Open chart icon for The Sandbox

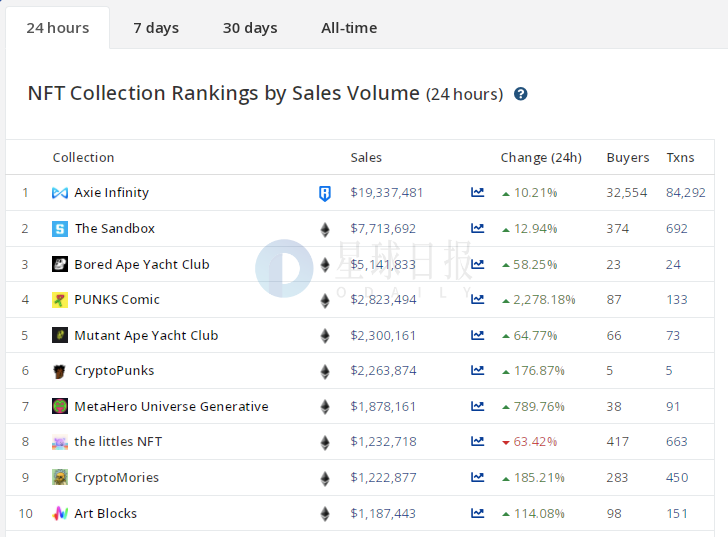coord(477,228)
